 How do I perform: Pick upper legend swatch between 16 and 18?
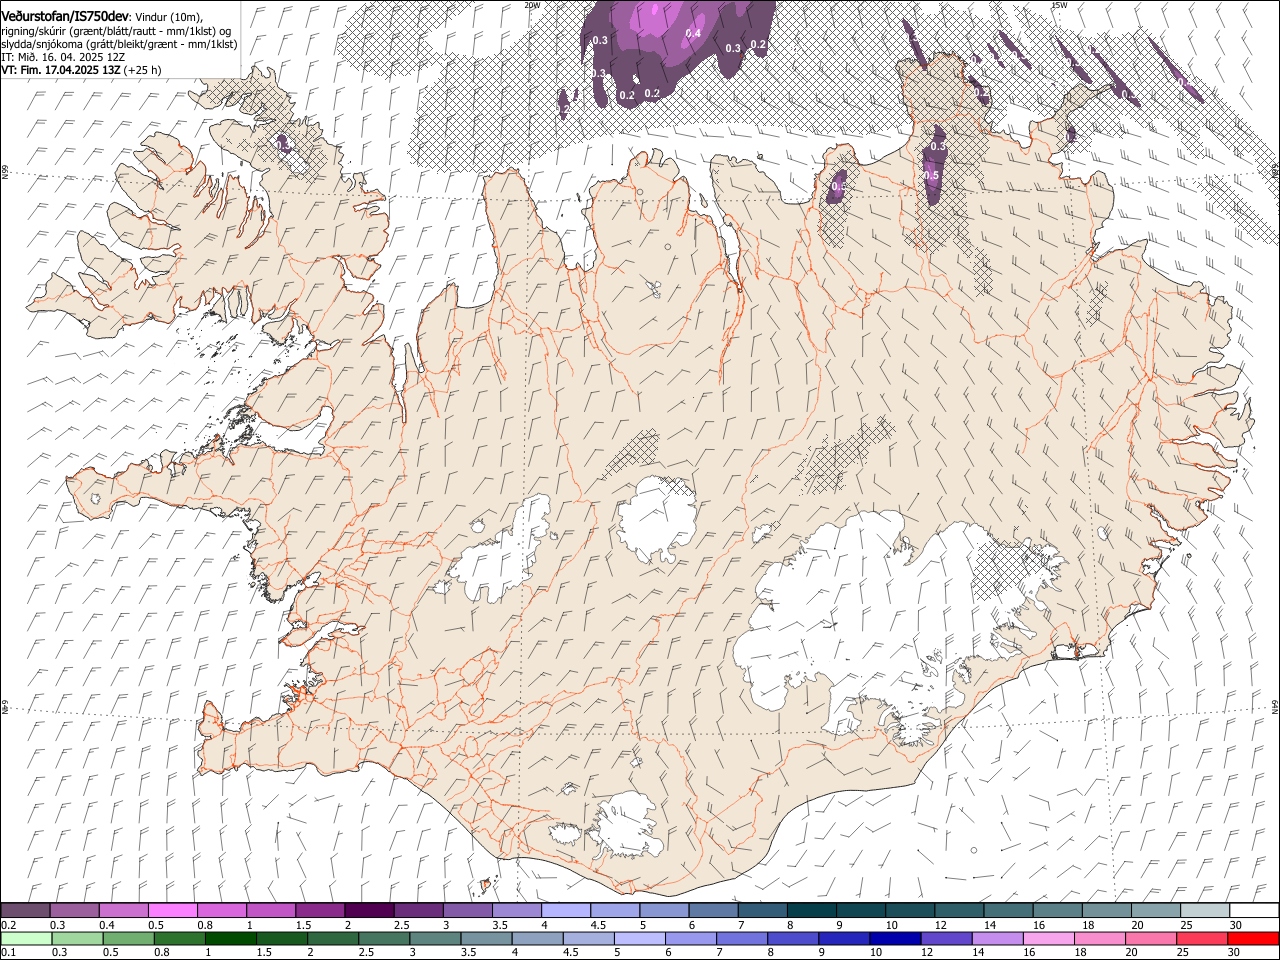point(1057,910)
